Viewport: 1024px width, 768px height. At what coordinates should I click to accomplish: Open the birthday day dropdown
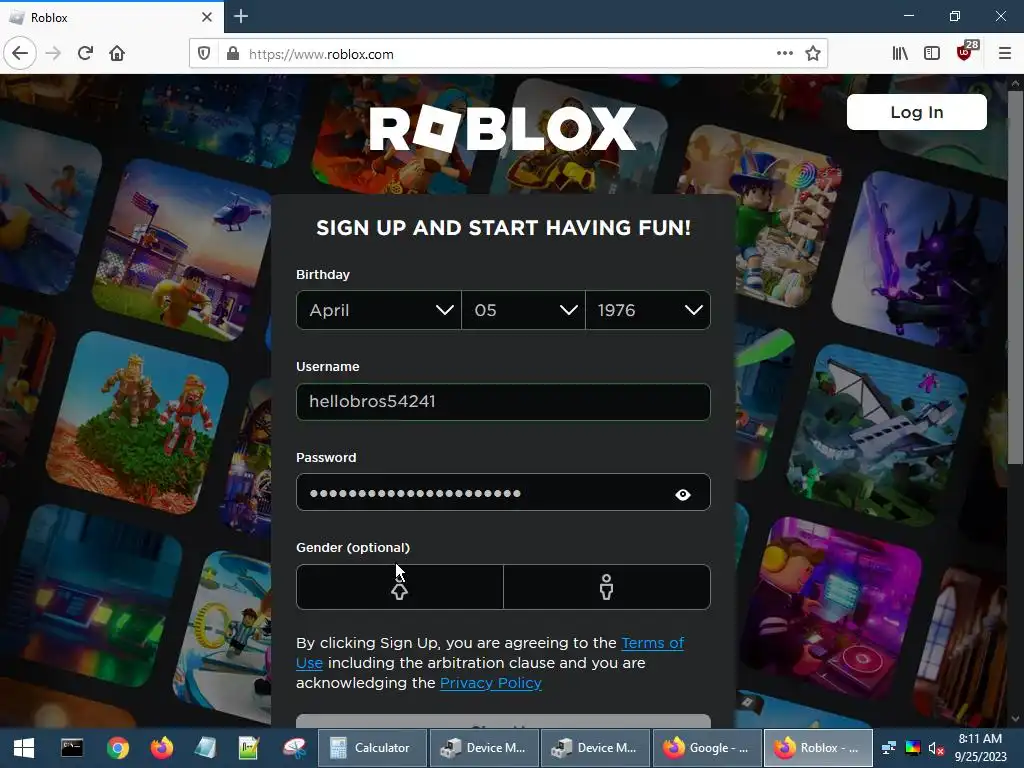click(523, 310)
